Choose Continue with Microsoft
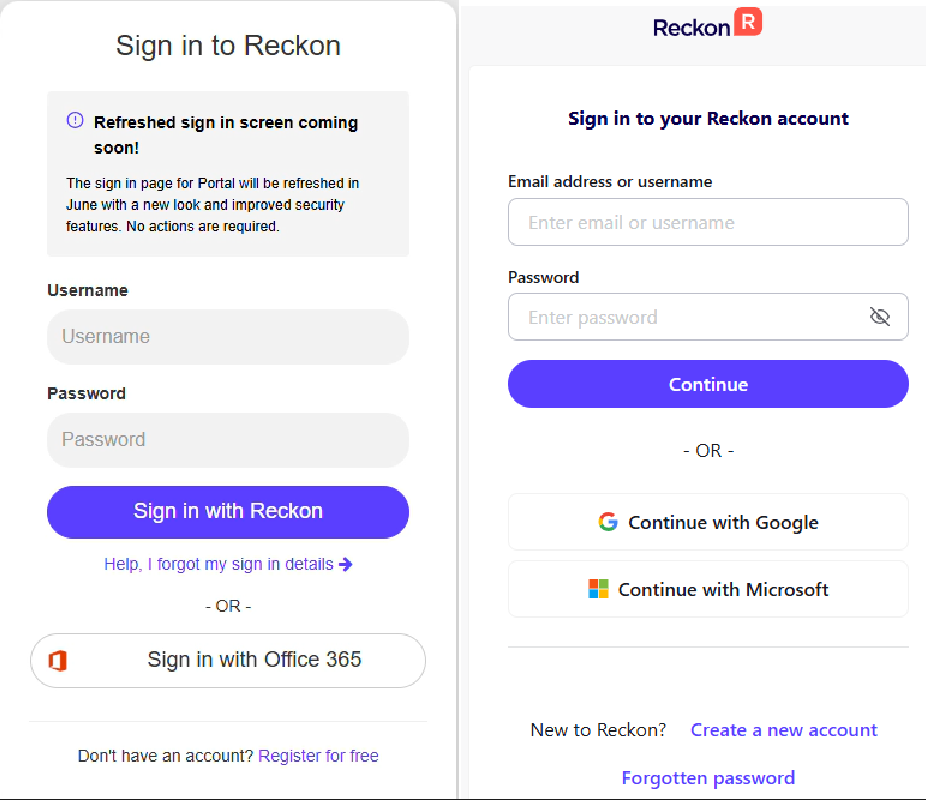Viewport: 926px width, 800px height. pyautogui.click(x=708, y=589)
